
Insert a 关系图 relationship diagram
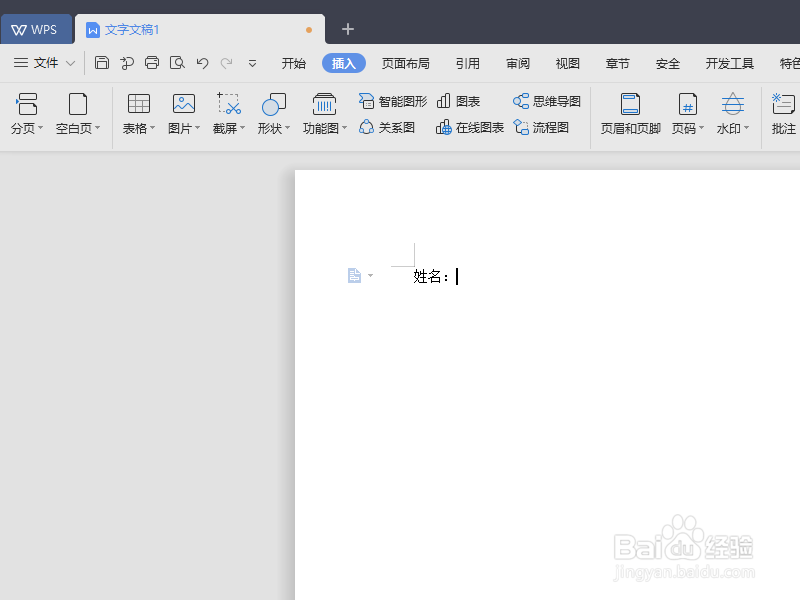(x=387, y=127)
